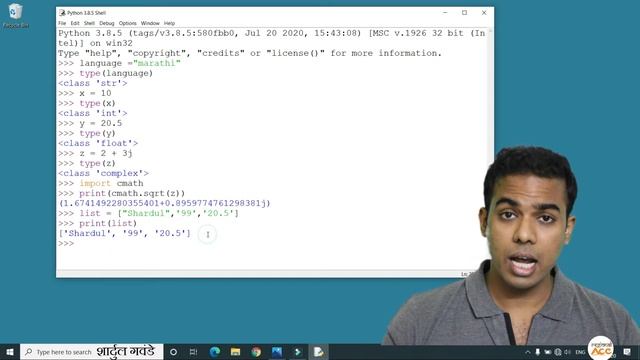The width and height of the screenshot is (640, 360).
Task: Launch Google Chrome from the taskbar
Action: tap(256, 352)
